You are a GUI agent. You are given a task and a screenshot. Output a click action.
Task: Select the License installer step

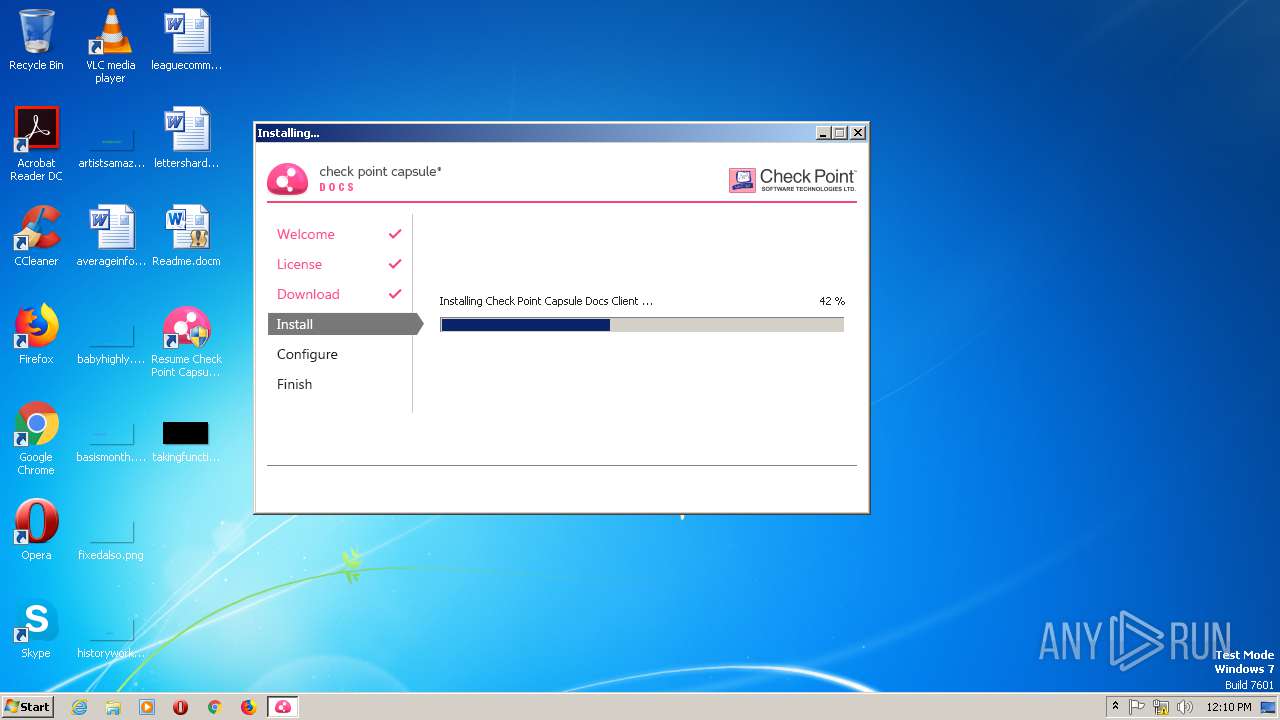point(299,264)
